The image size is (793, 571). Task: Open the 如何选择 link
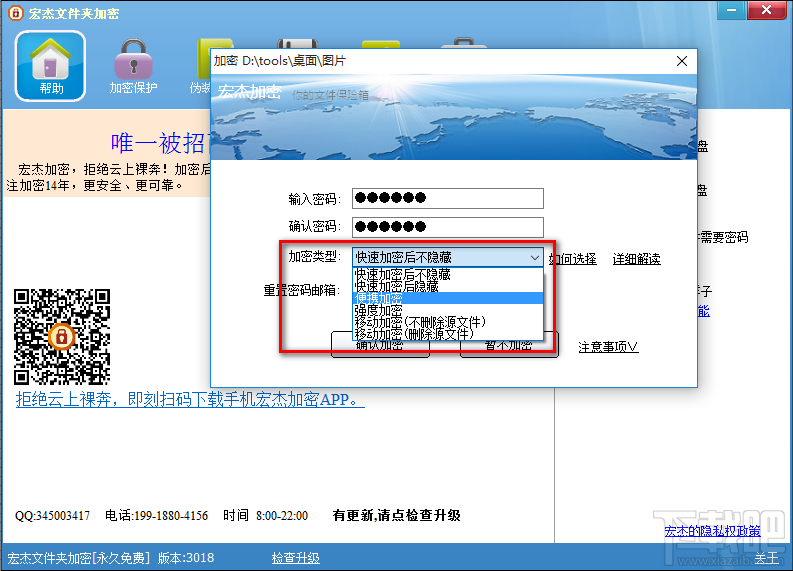[x=573, y=259]
